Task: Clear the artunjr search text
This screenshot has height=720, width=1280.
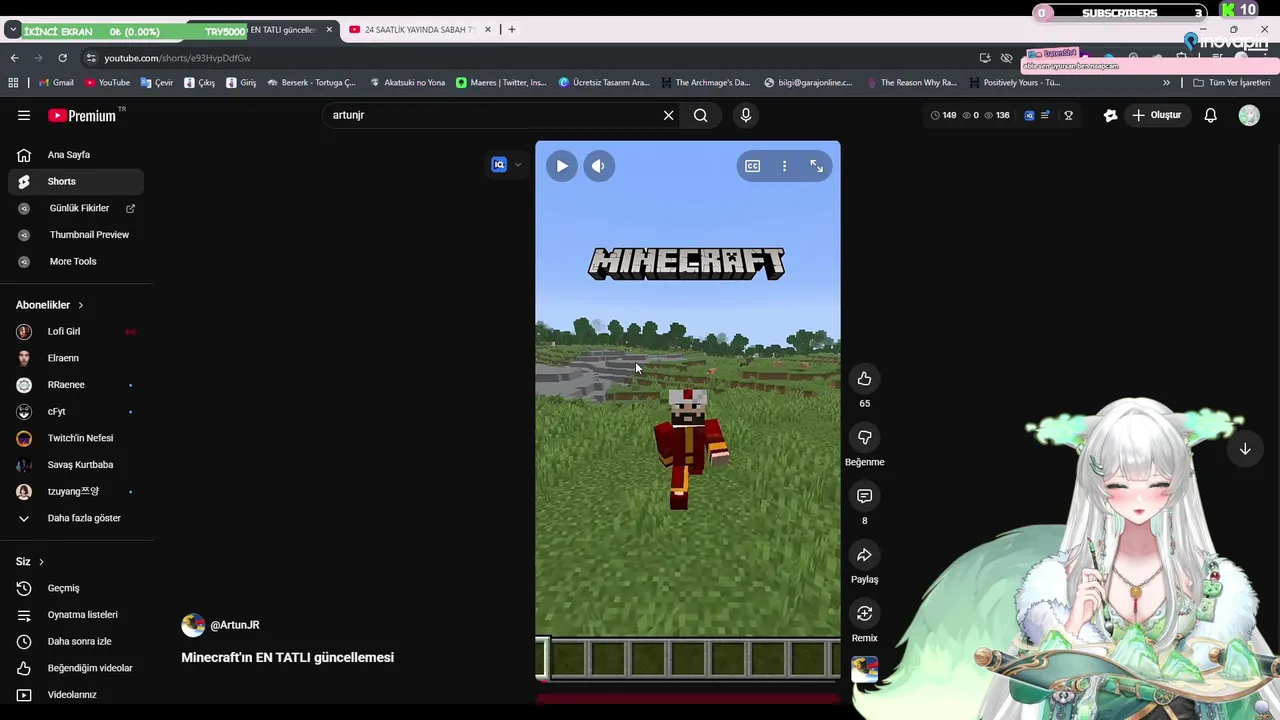Action: [668, 115]
